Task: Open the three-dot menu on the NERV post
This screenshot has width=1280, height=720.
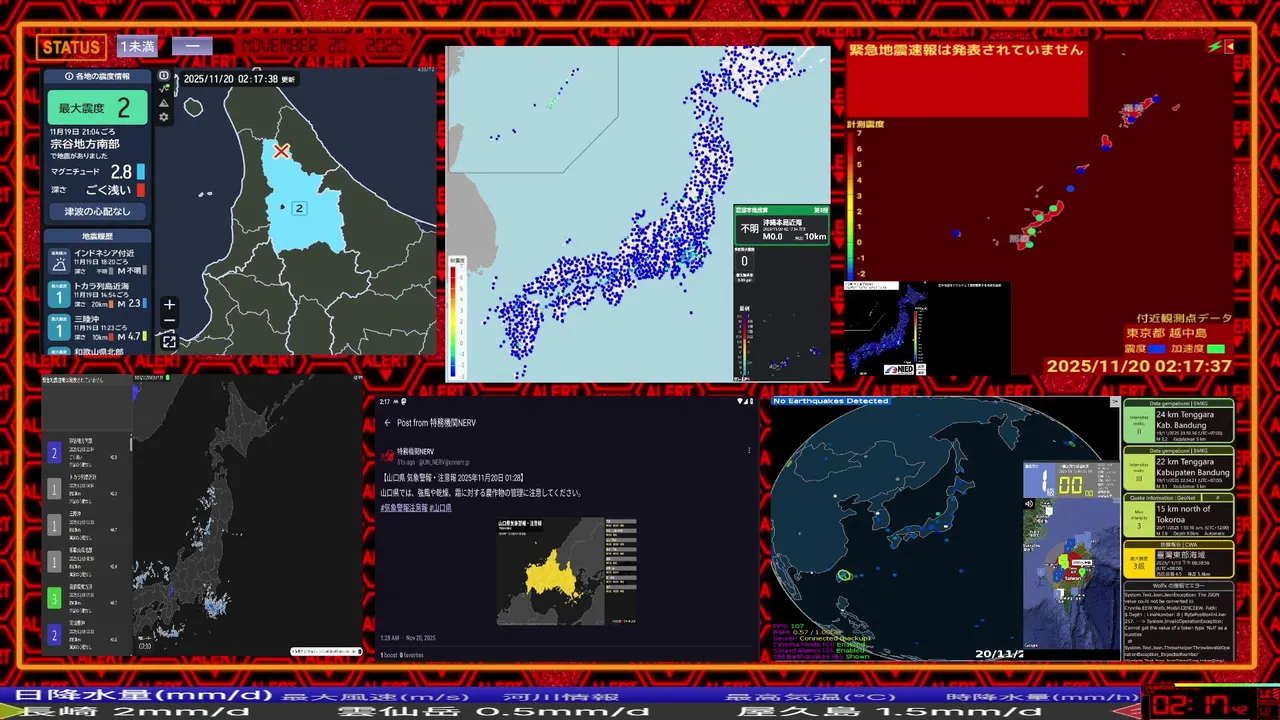Action: pos(749,451)
